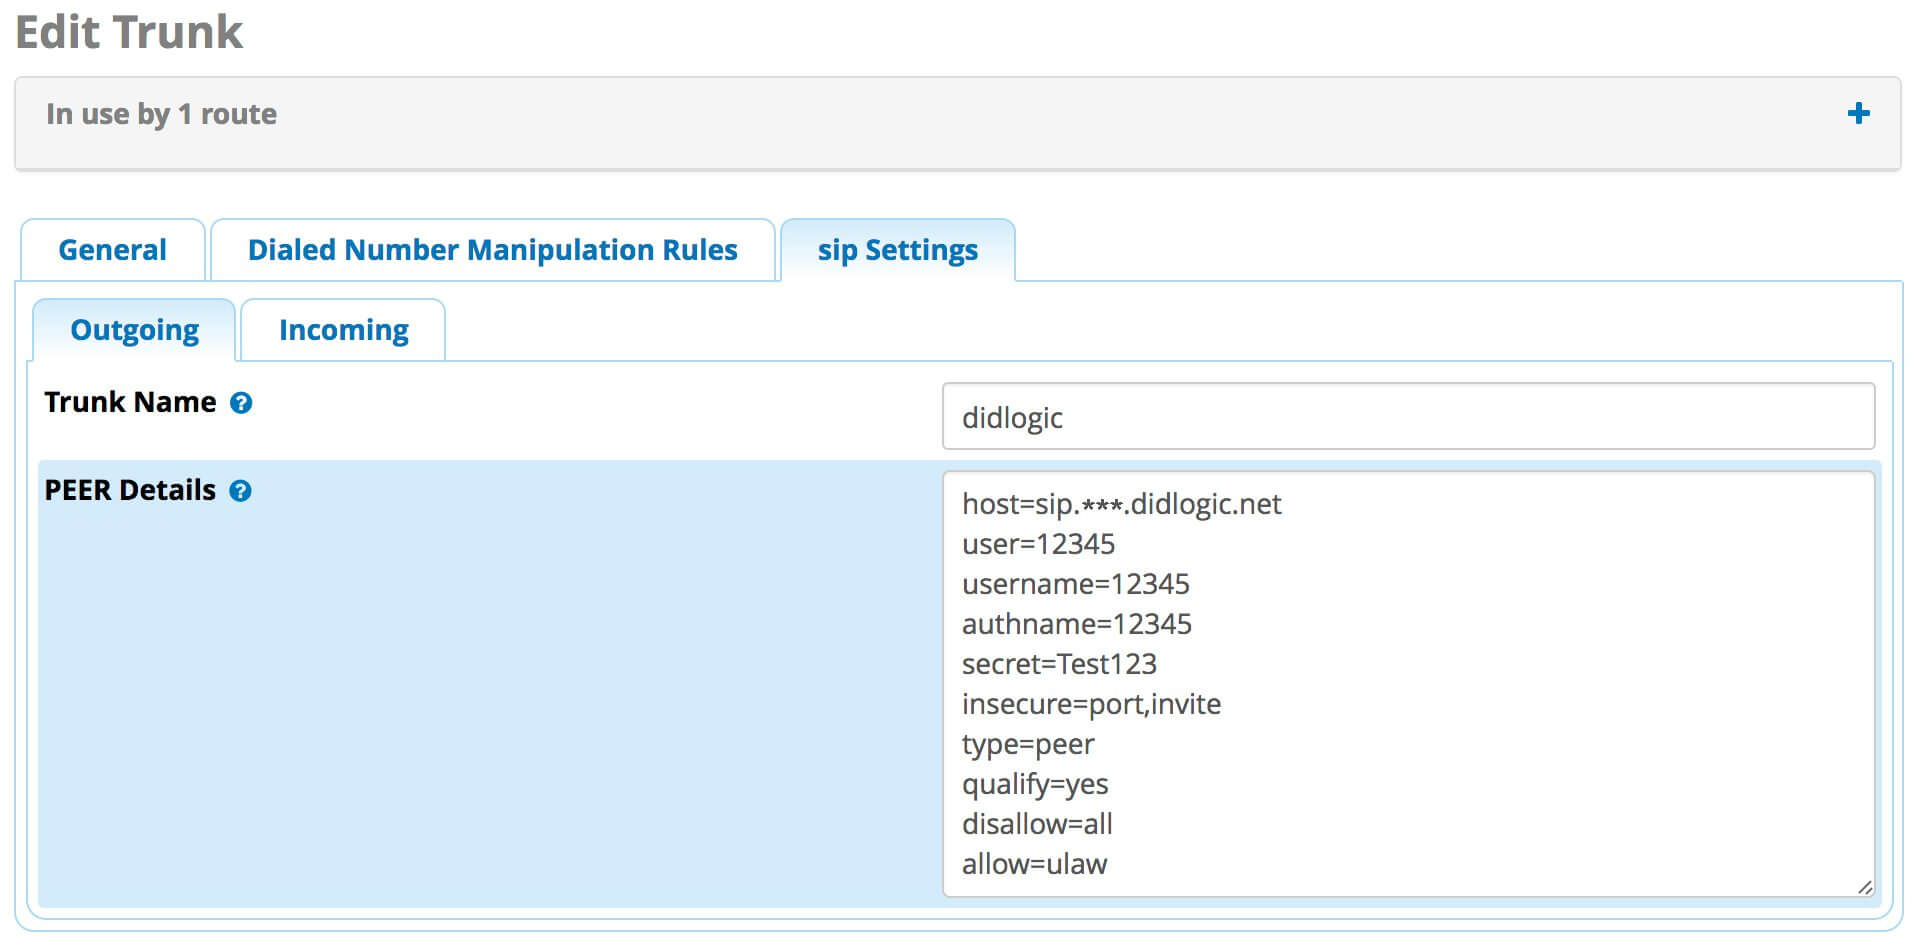
Task: Click the type=peer line in textarea
Action: click(x=1027, y=744)
